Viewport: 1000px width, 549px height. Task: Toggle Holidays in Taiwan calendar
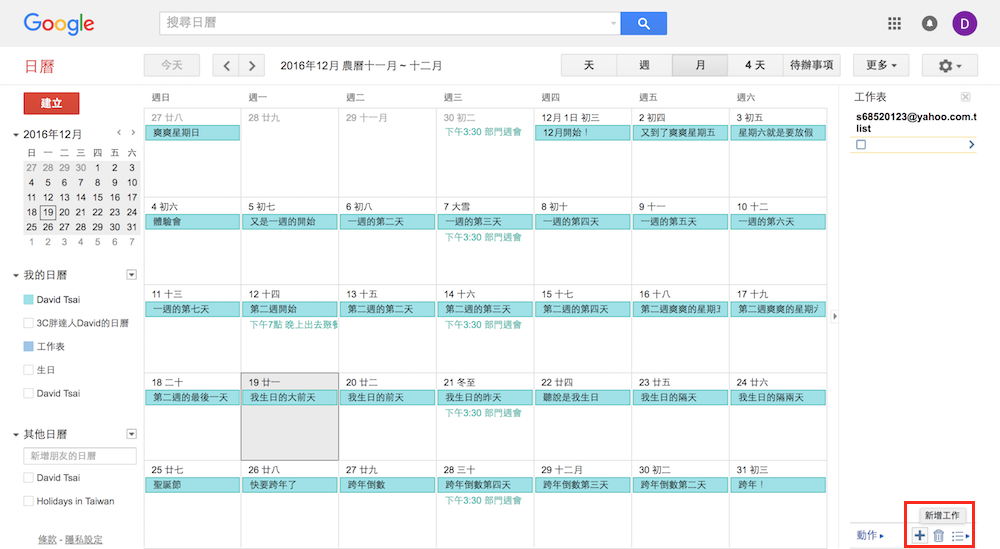click(x=28, y=501)
